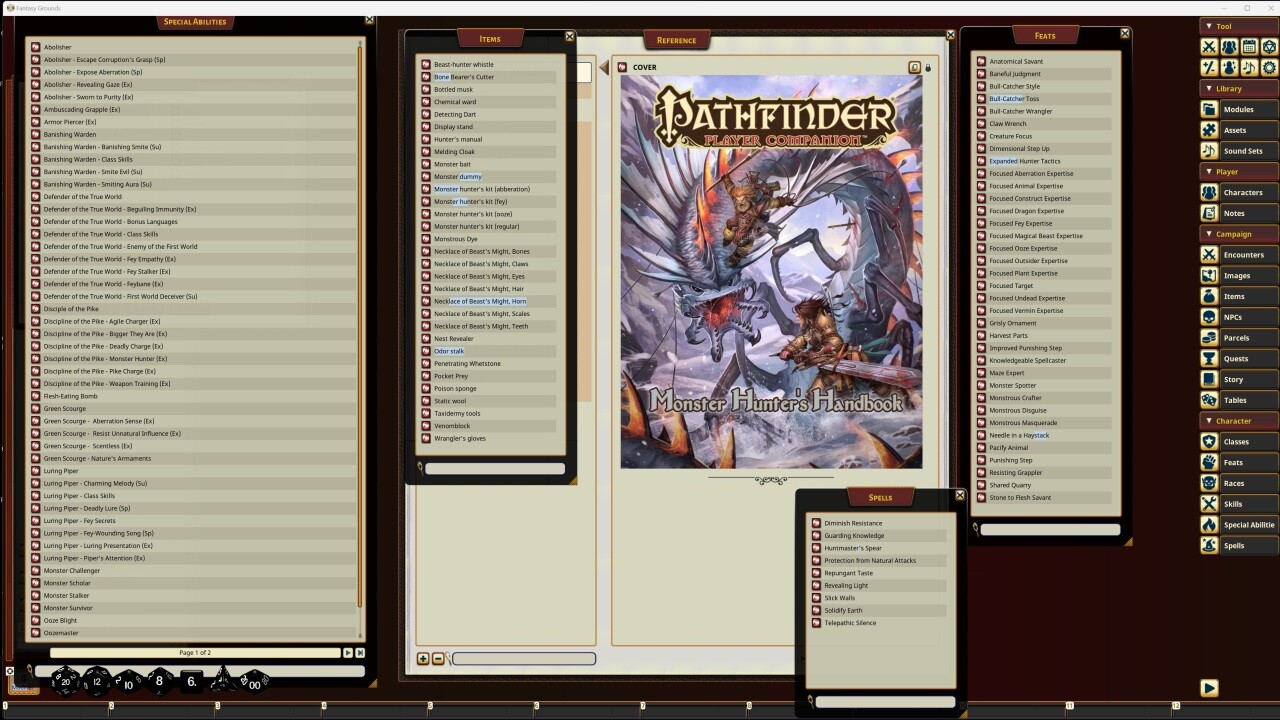Click the Huntmaster's Spear link icon
This screenshot has height=720, width=1280.
coord(816,548)
